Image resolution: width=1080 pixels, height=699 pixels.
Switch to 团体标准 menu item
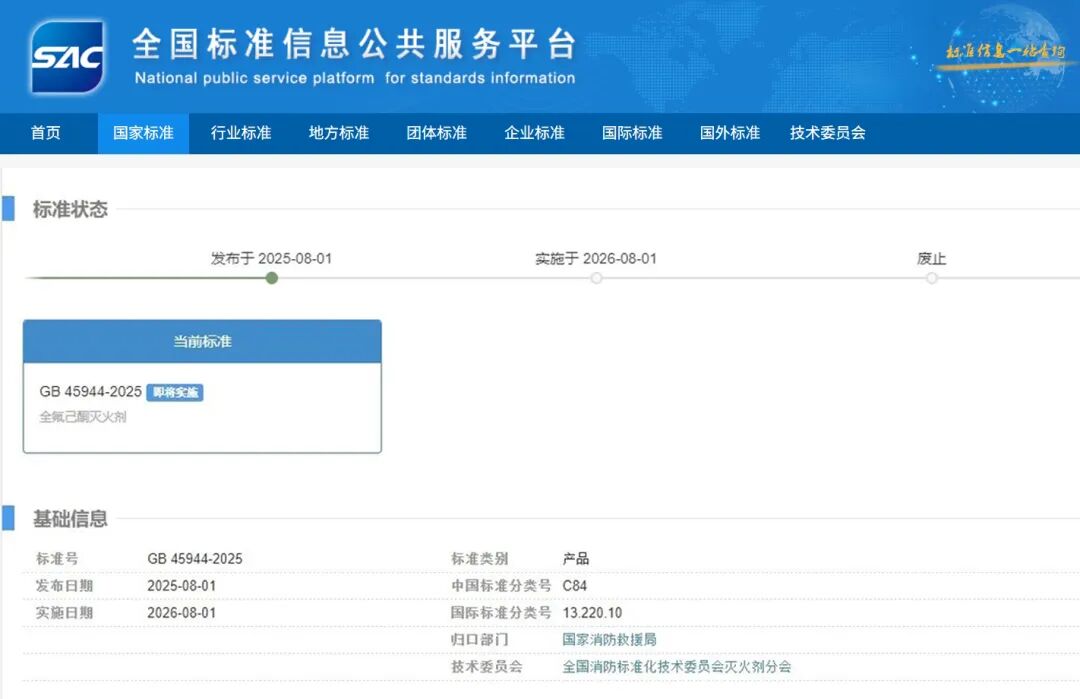click(x=437, y=133)
